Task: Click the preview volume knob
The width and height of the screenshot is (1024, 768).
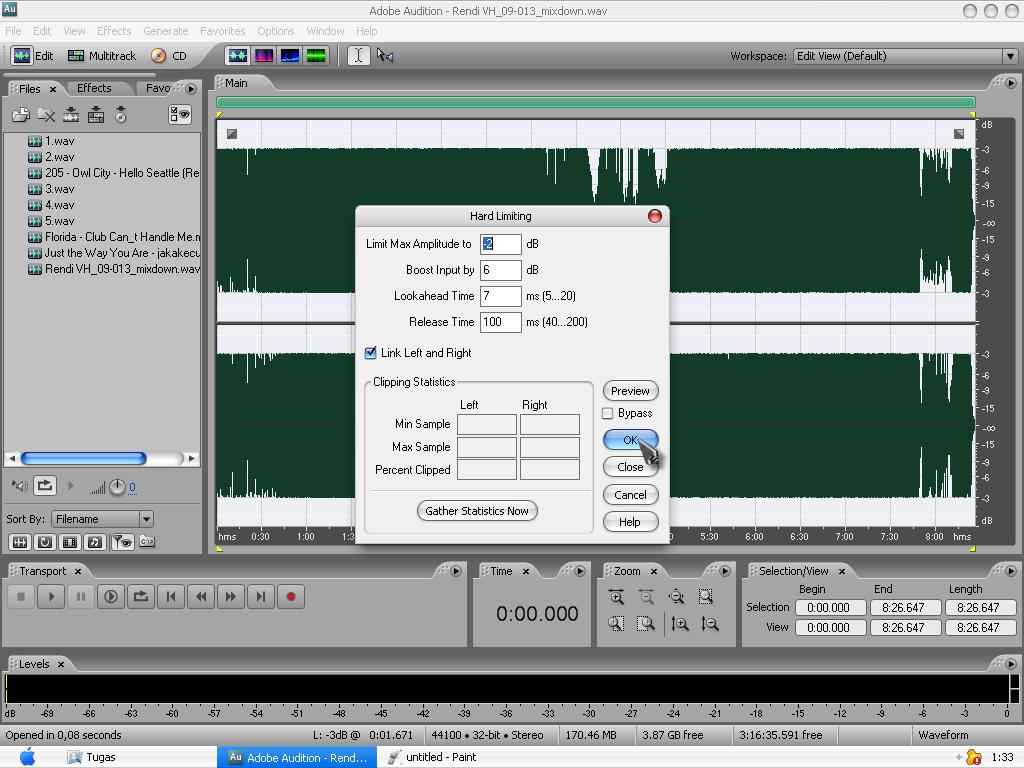Action: click(117, 487)
